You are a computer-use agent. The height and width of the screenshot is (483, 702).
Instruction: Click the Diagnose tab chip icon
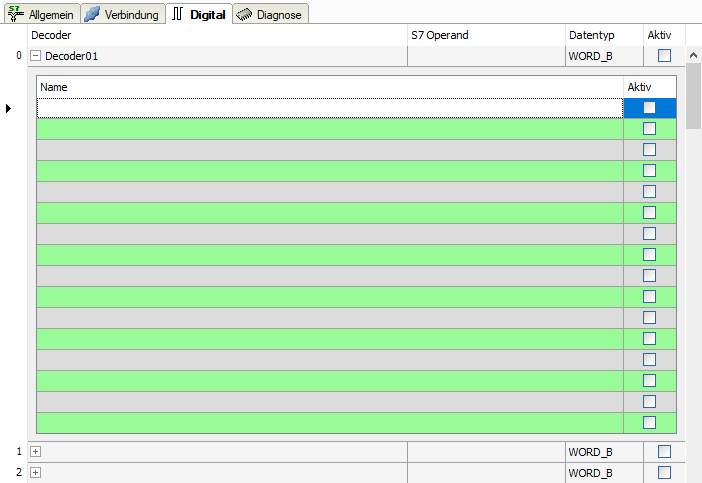[244, 14]
